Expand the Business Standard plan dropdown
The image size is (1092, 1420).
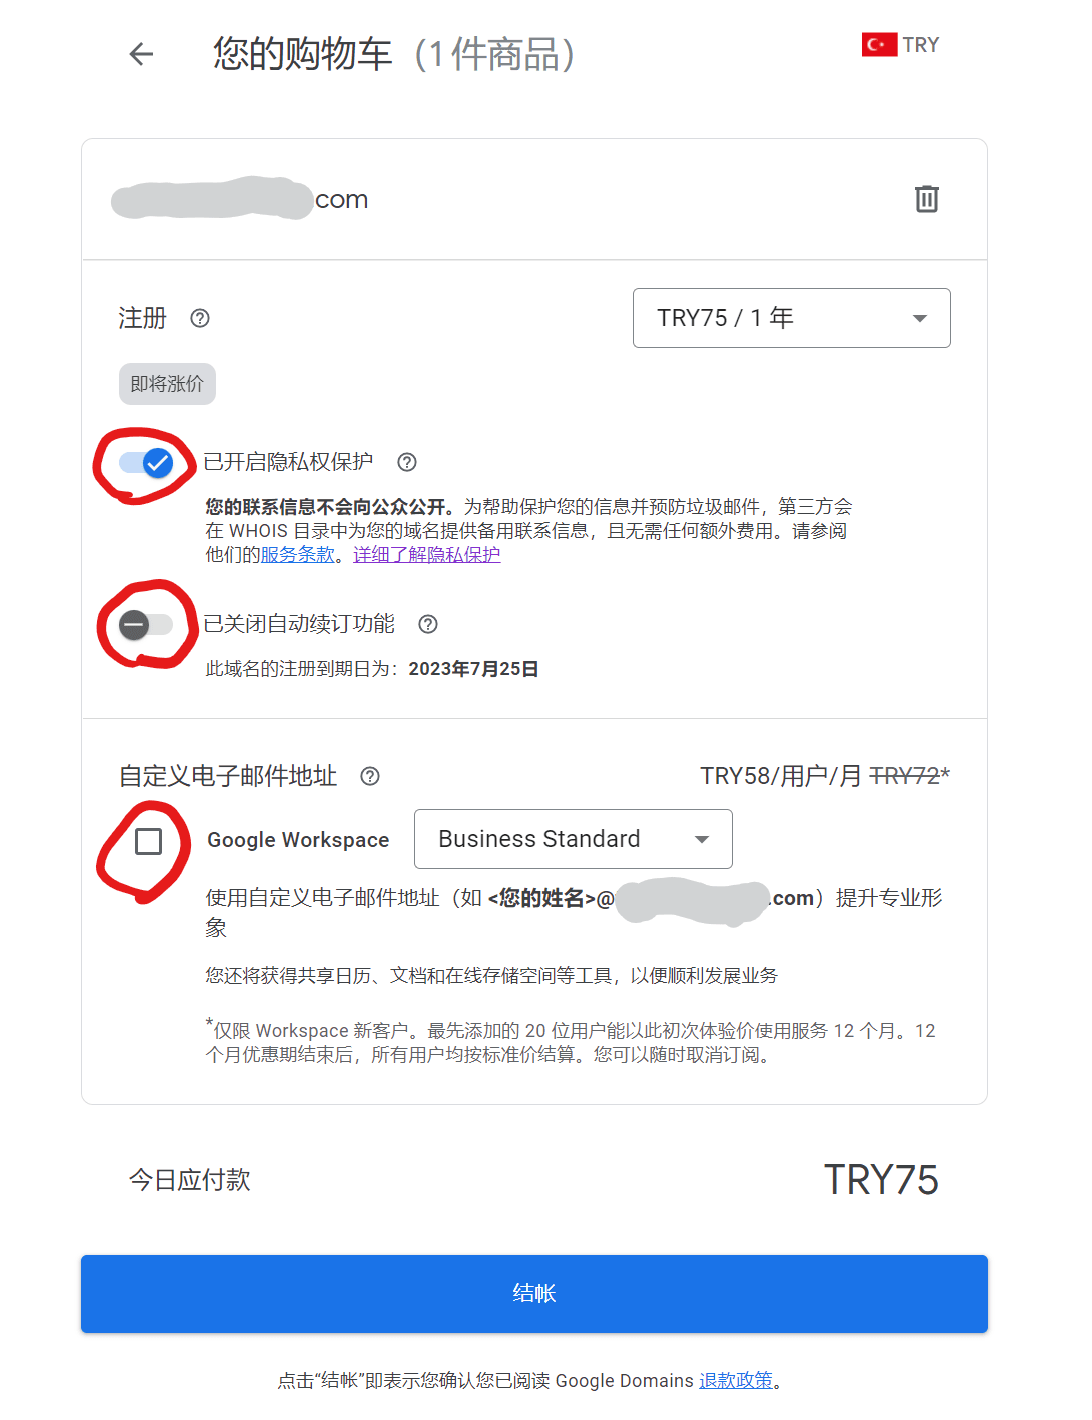point(573,839)
